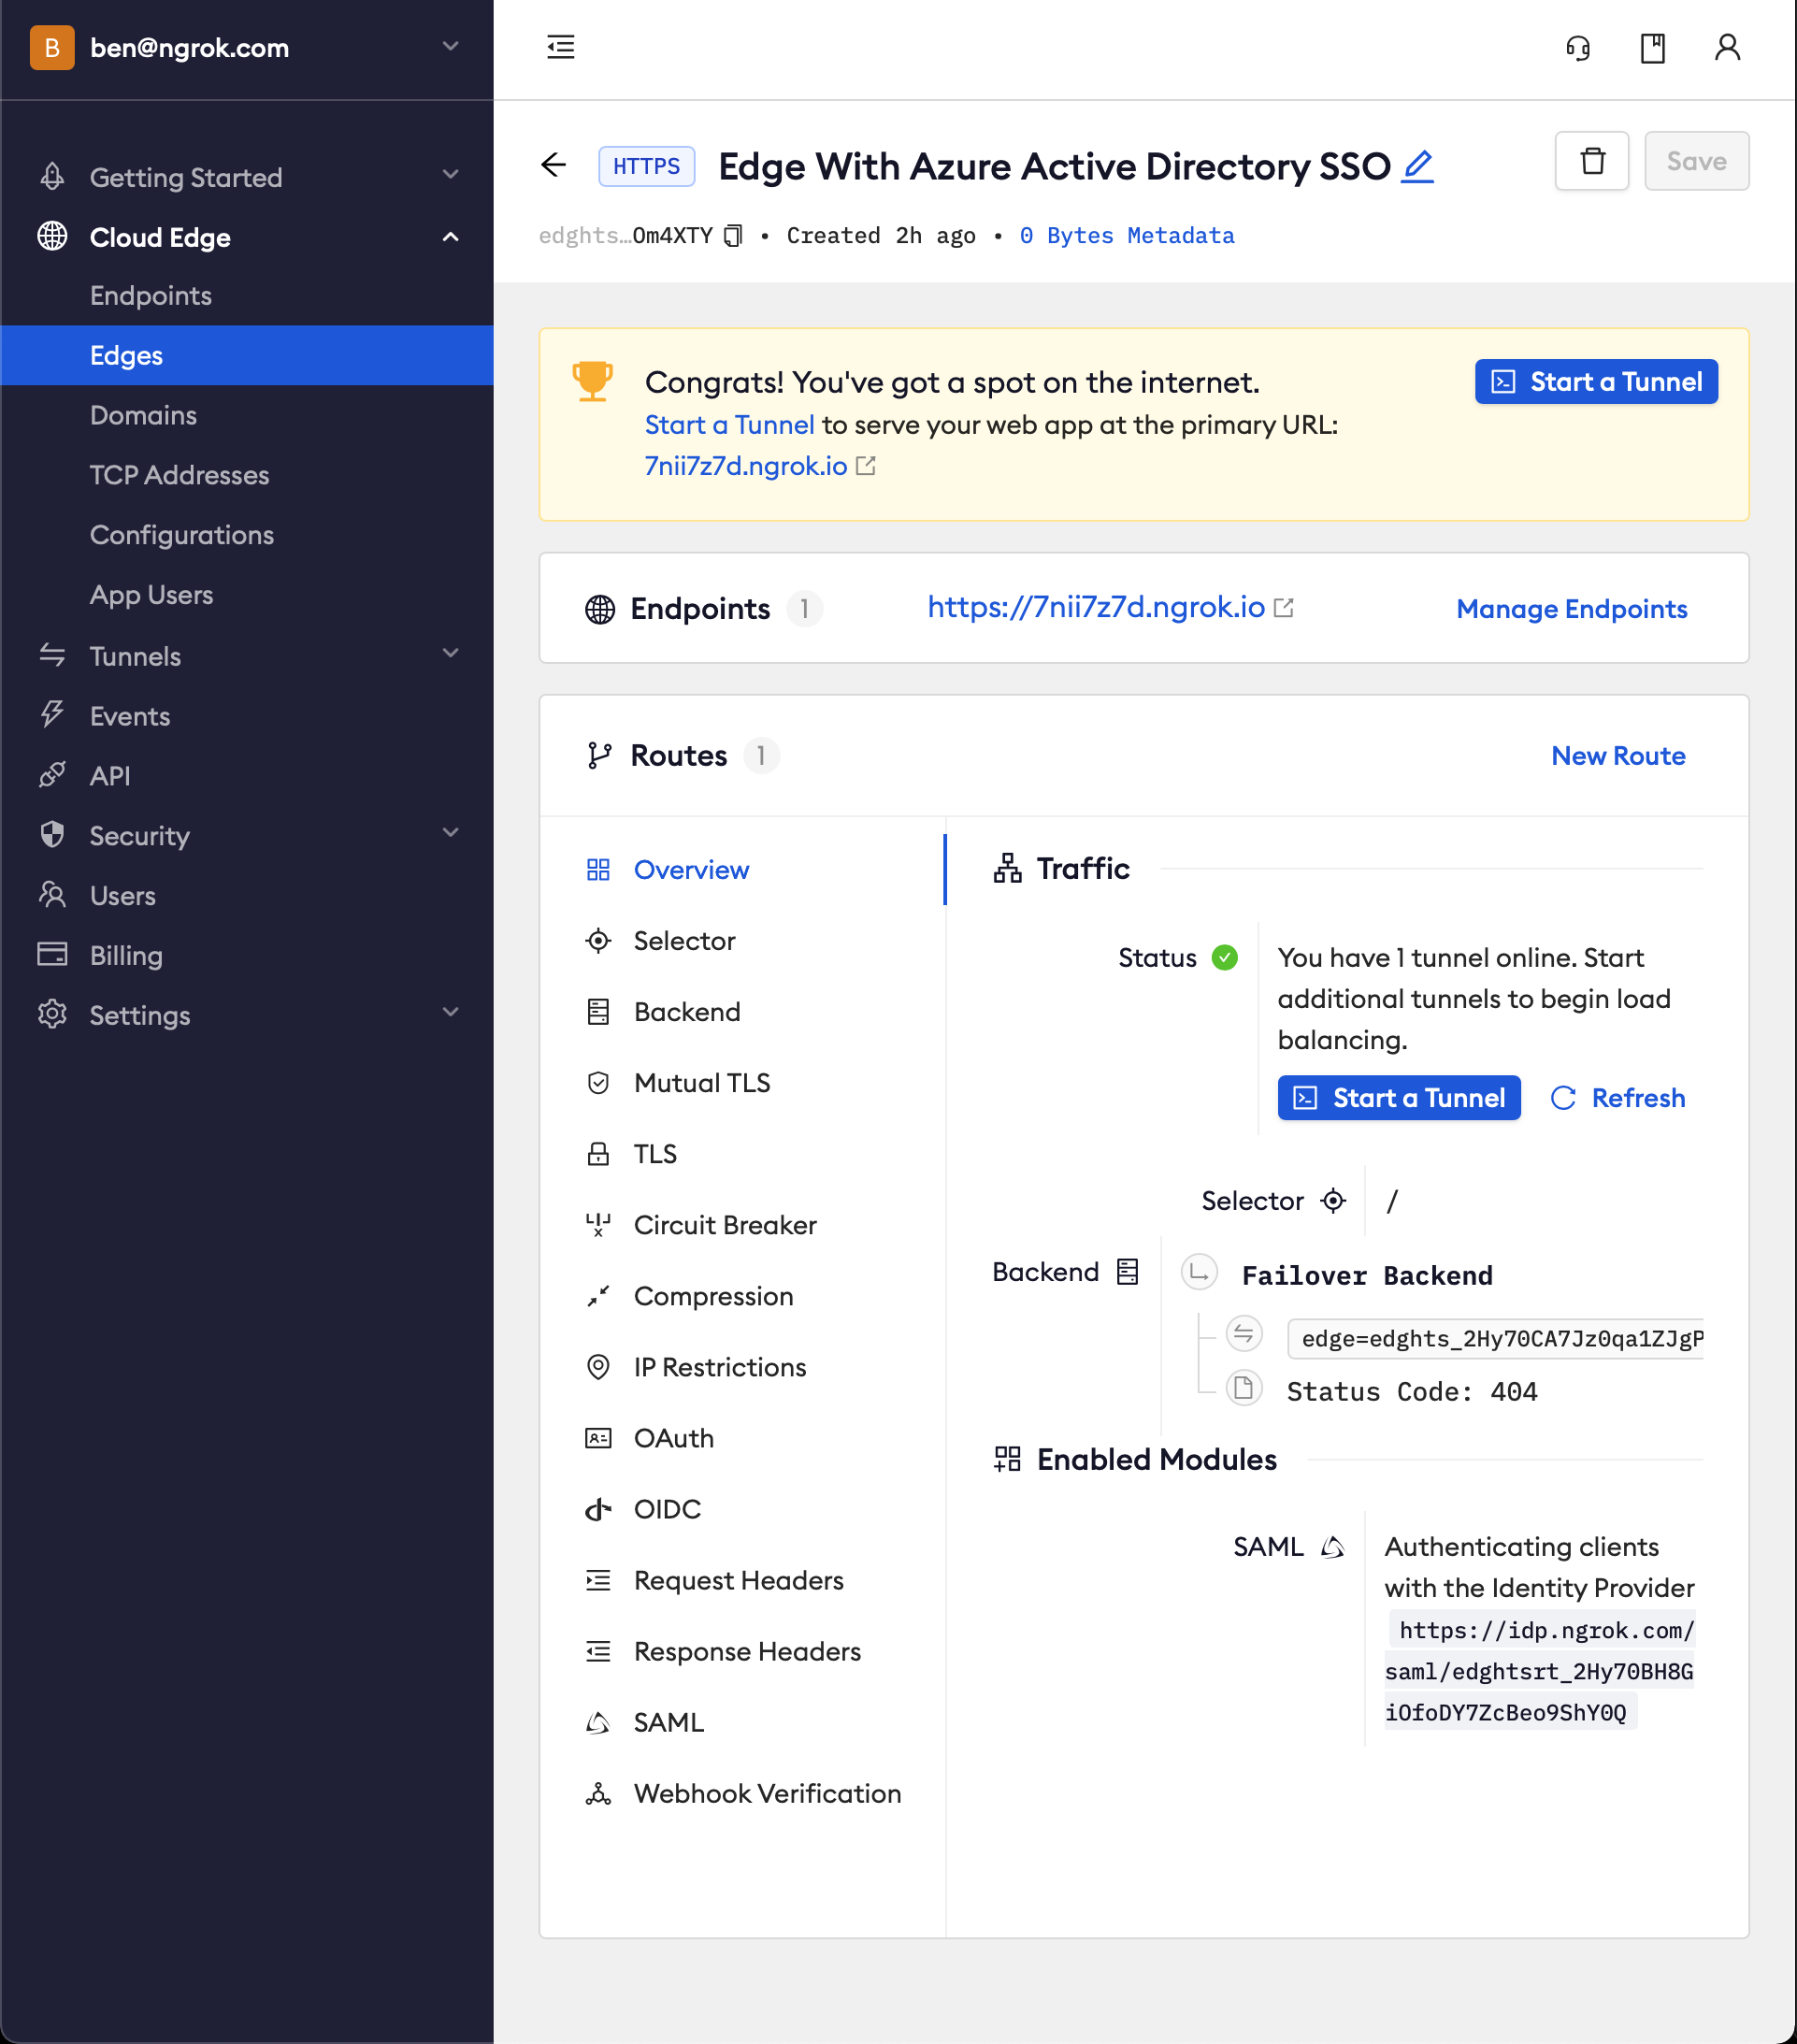The width and height of the screenshot is (1797, 2044).
Task: Edit edge name with pencil icon
Action: click(x=1418, y=166)
